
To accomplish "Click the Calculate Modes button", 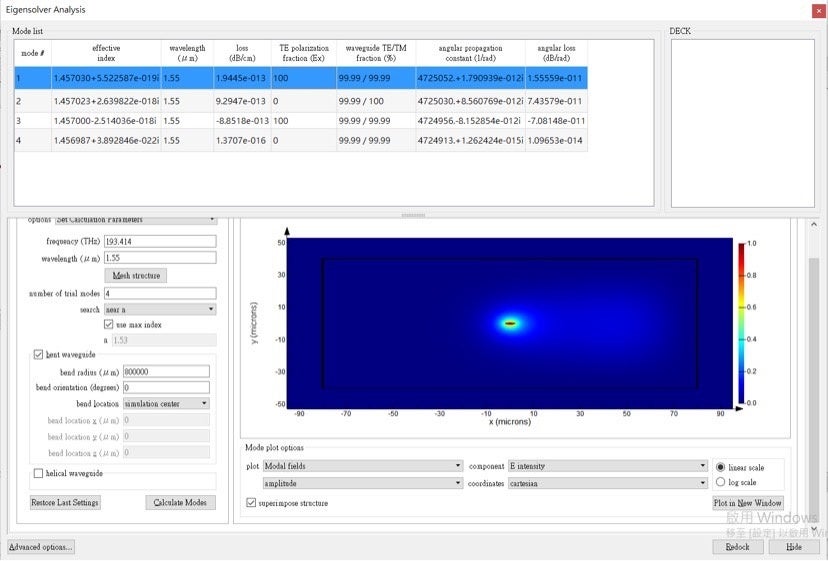I will 180,502.
